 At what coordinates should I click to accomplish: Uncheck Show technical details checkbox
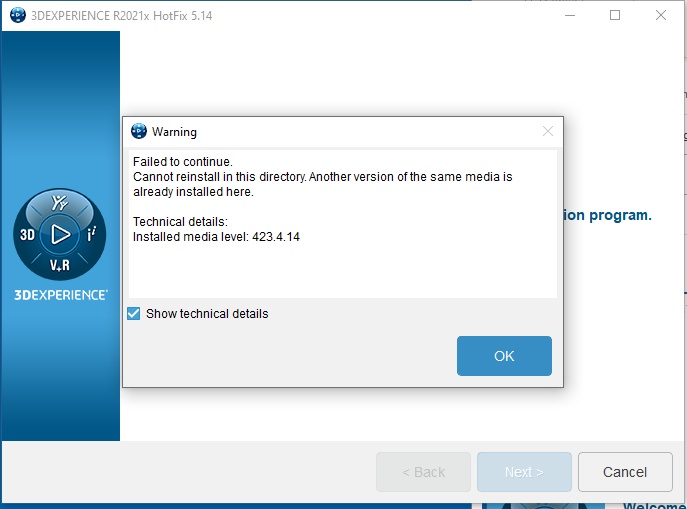(134, 314)
